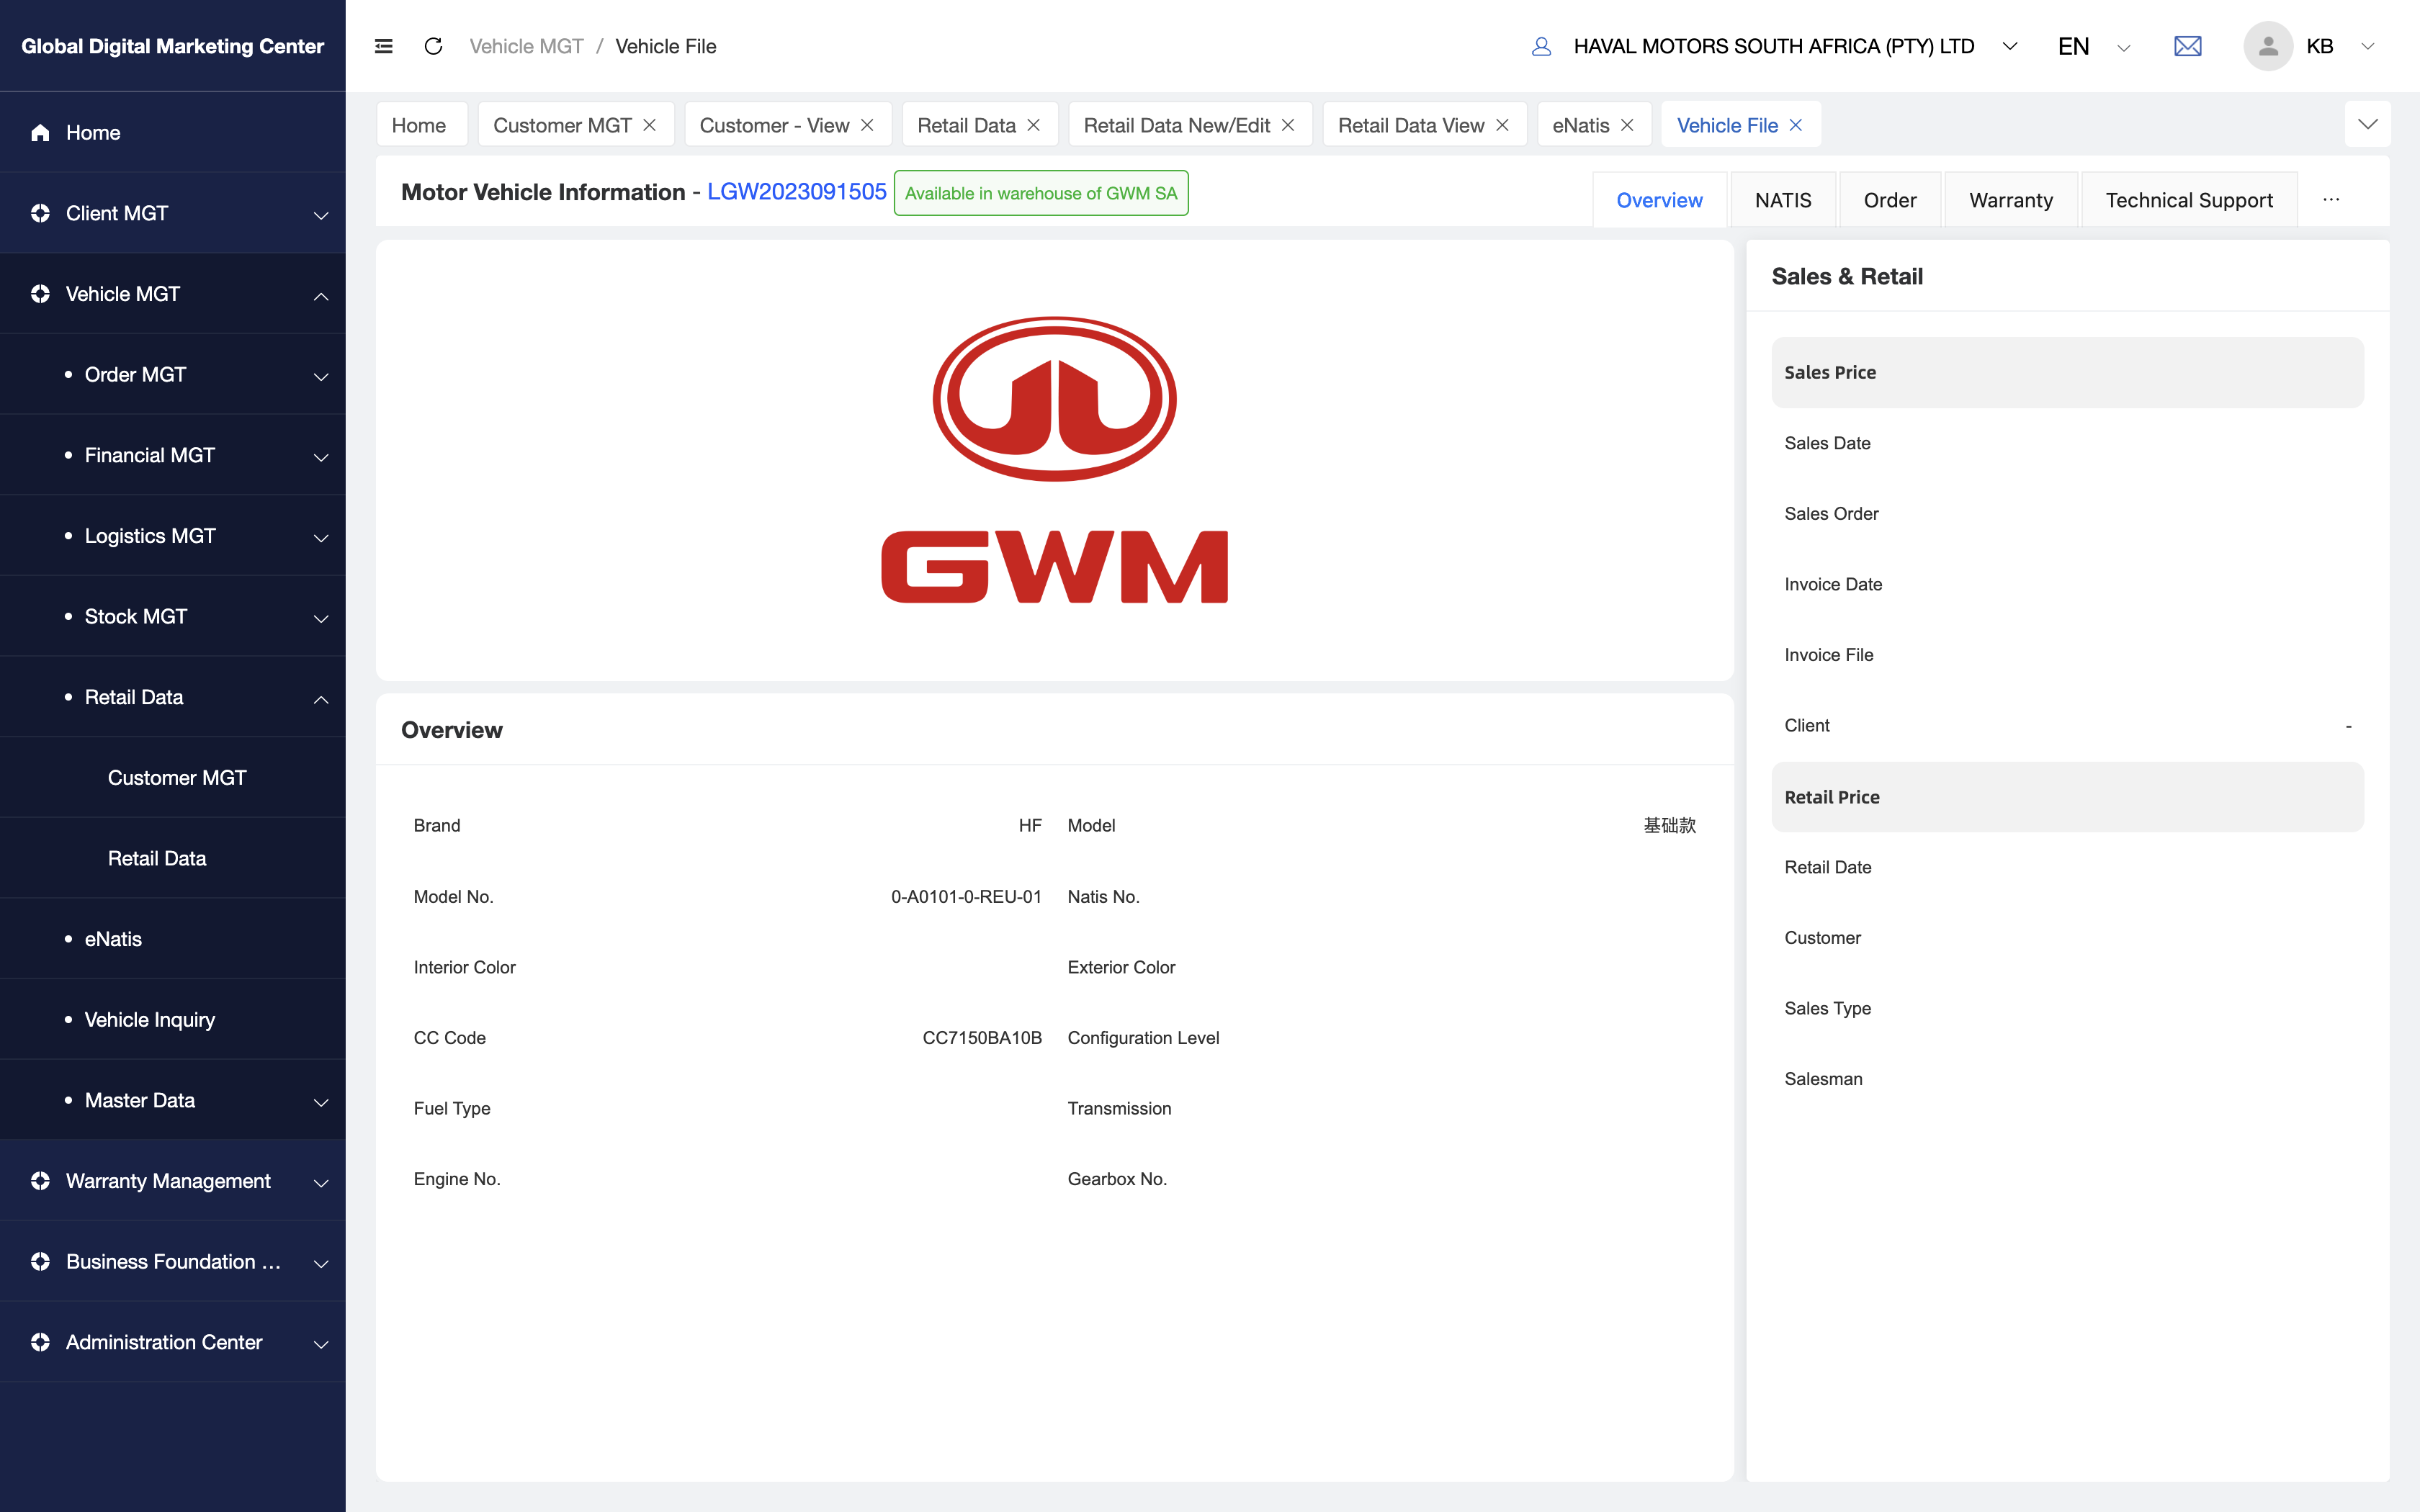
Task: Click the dealer user profile icon
Action: click(x=1541, y=46)
